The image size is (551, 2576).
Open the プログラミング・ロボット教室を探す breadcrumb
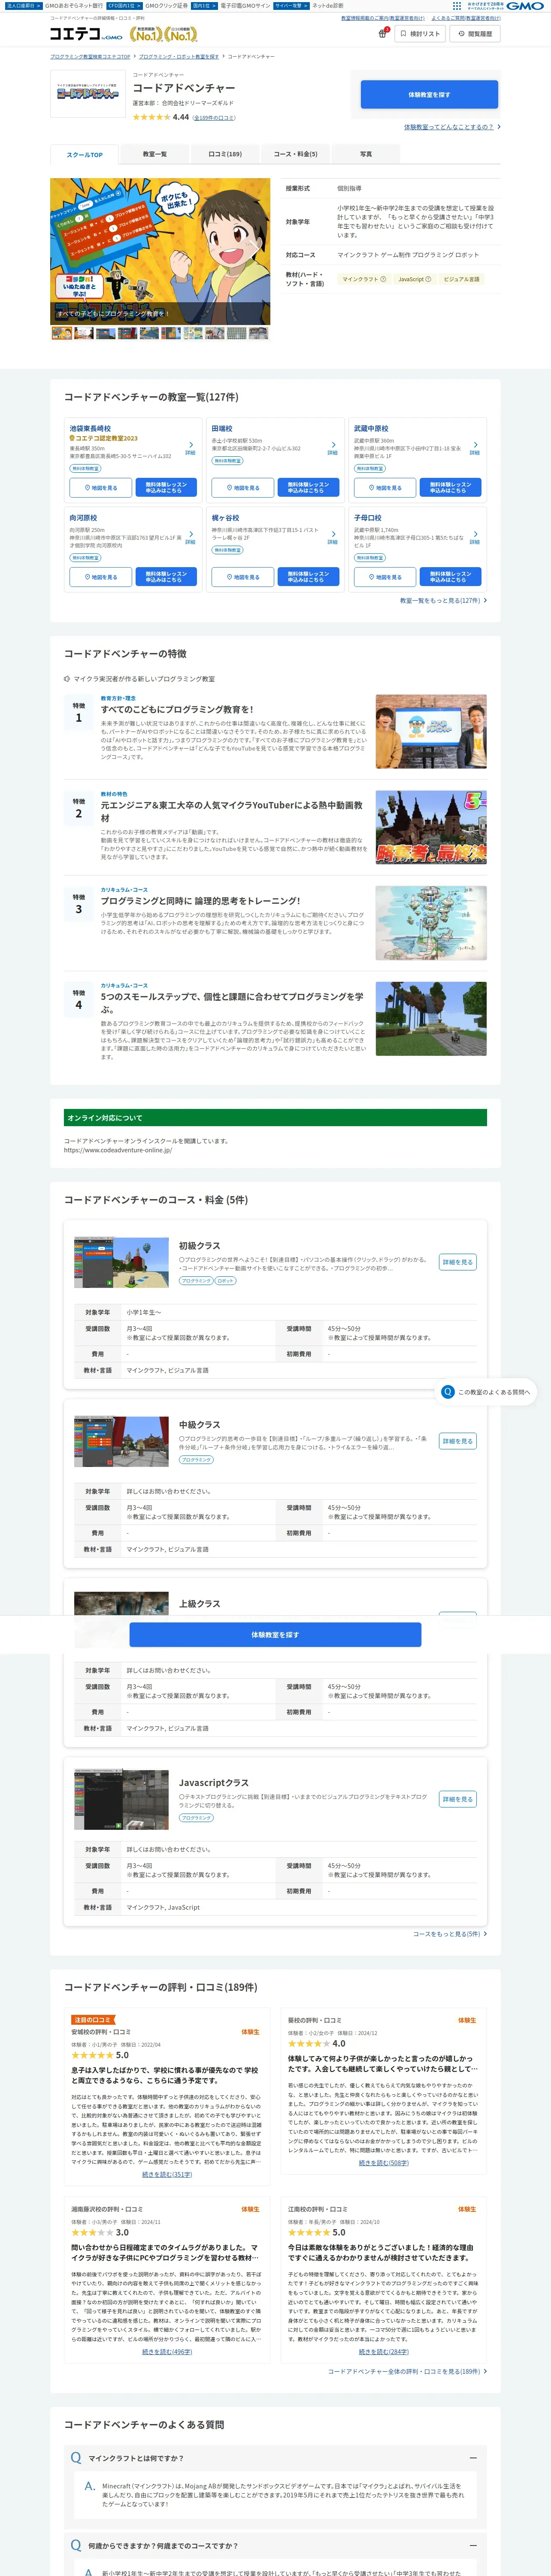178,57
